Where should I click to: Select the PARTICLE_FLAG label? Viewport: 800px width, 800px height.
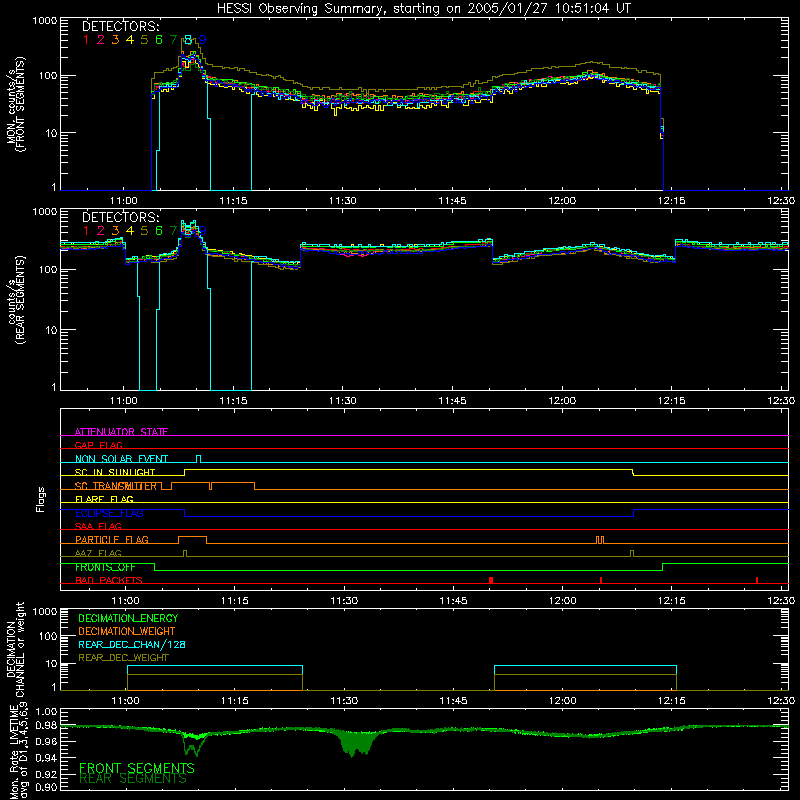tap(112, 539)
